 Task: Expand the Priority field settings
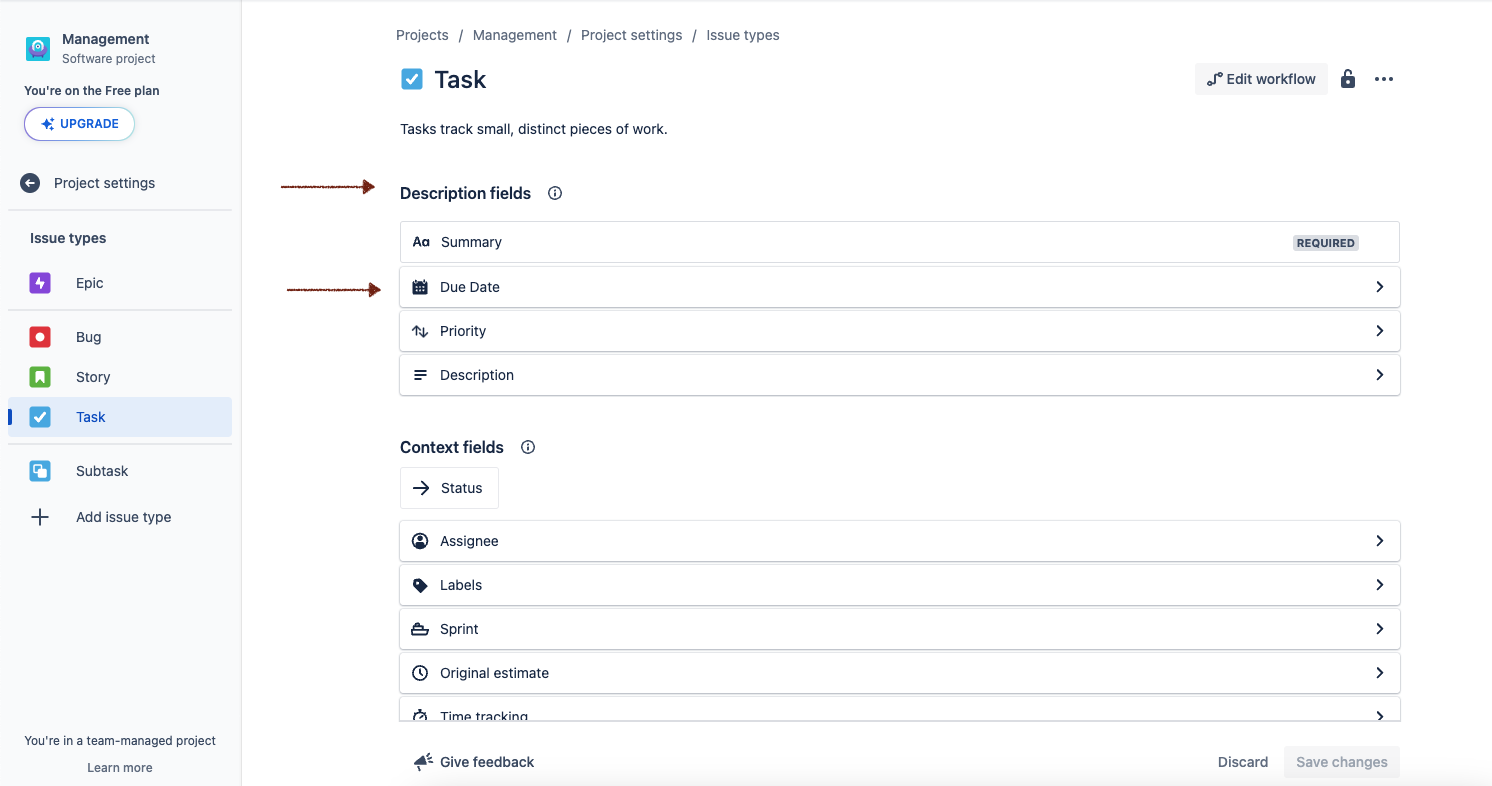[1379, 330]
